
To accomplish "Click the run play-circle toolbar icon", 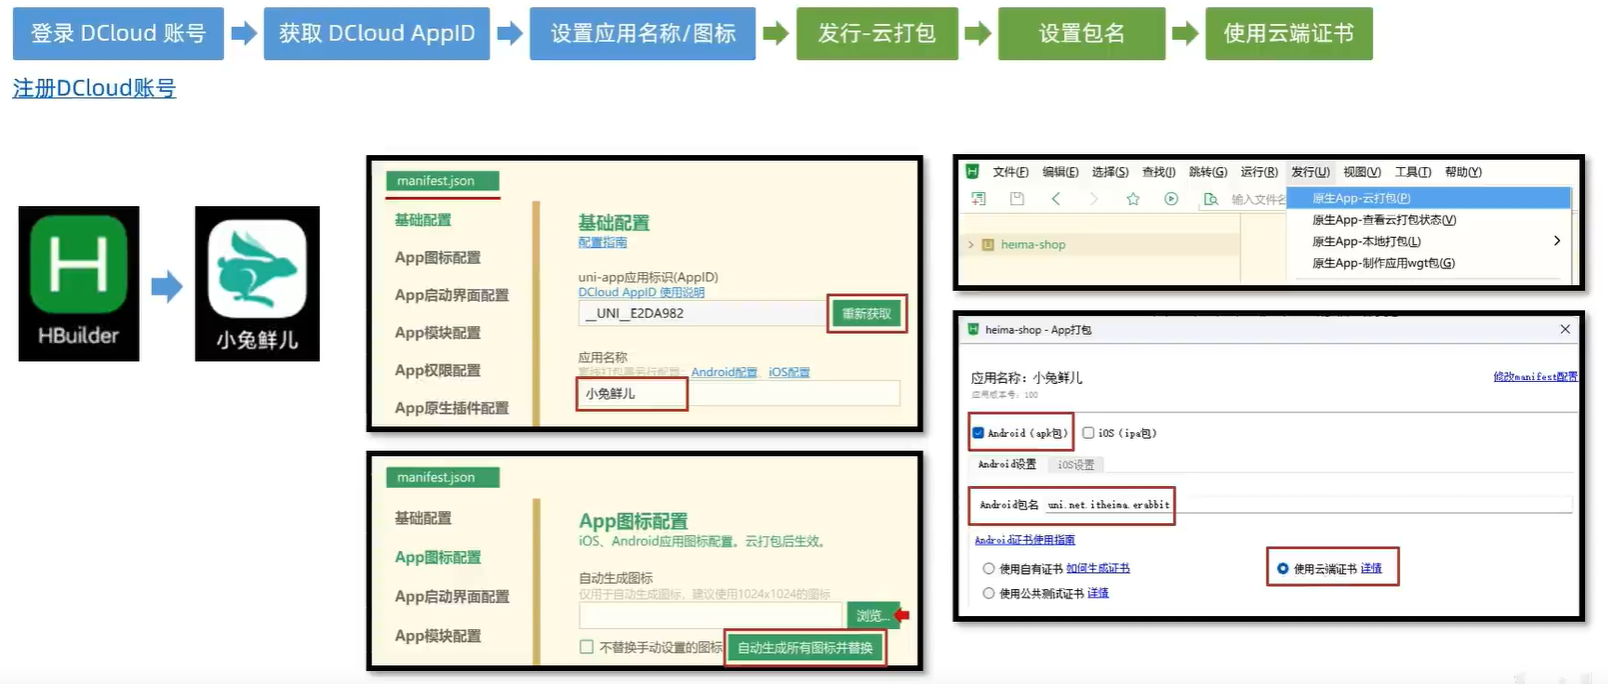I will point(1171,199).
